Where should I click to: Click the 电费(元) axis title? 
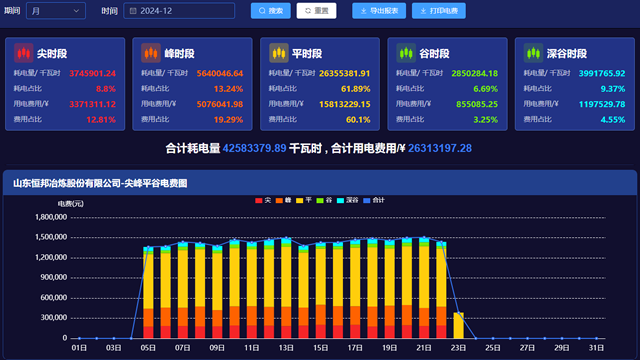(71, 204)
